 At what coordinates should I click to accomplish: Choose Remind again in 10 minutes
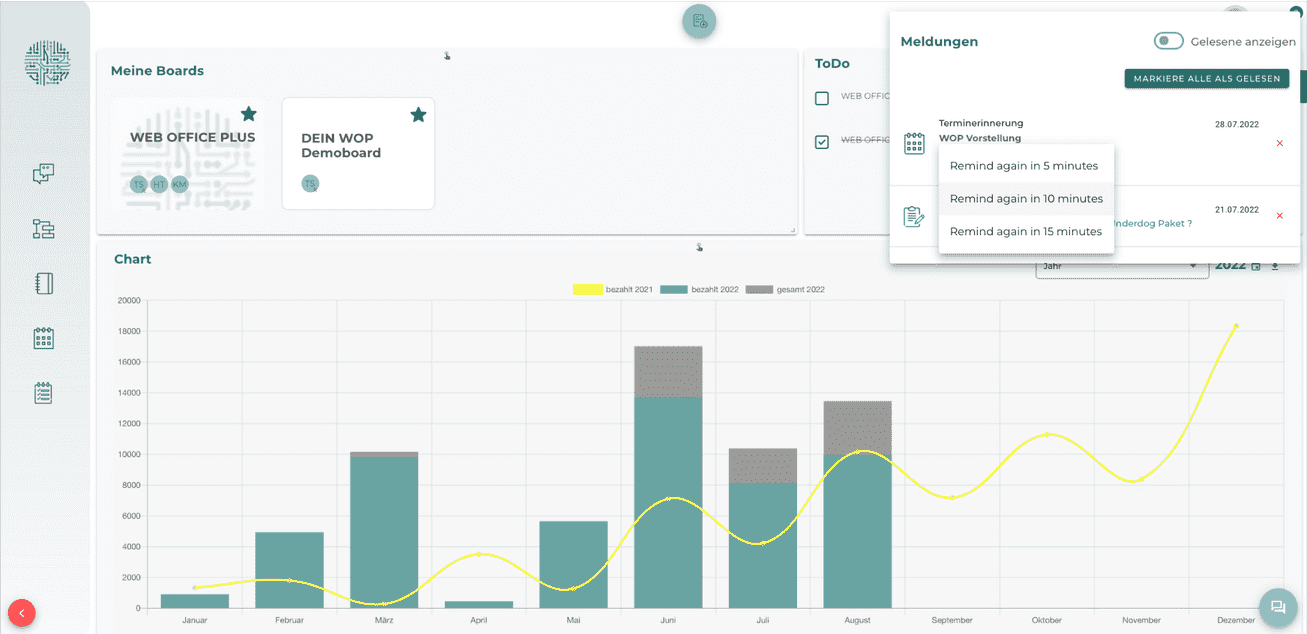[x=1026, y=199]
